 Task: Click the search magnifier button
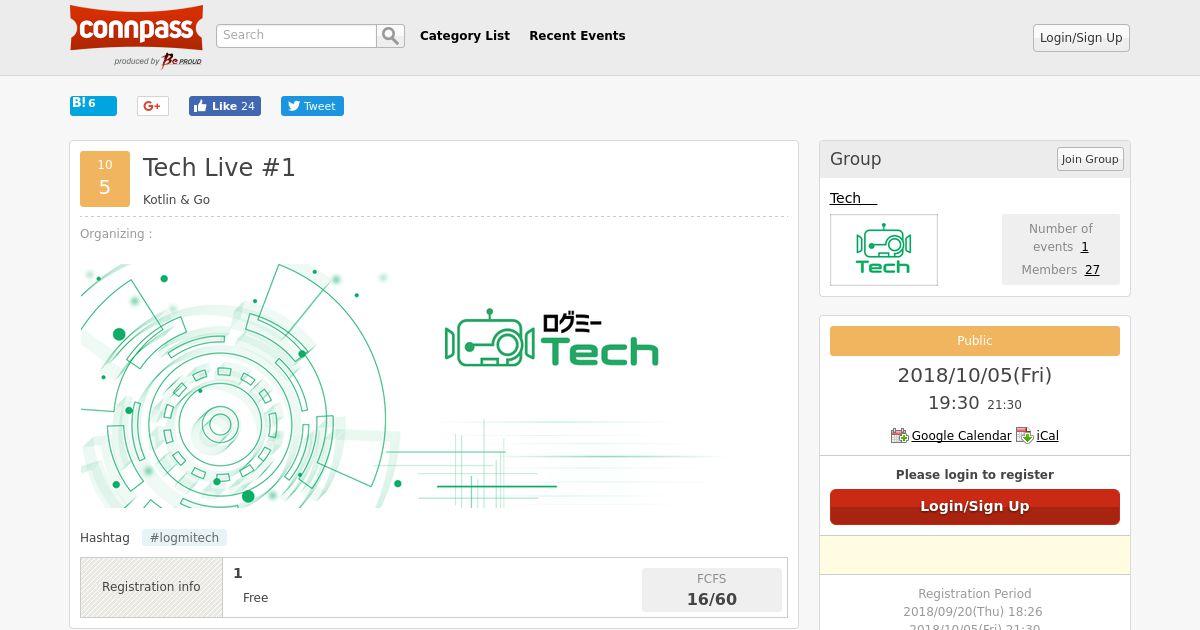390,36
